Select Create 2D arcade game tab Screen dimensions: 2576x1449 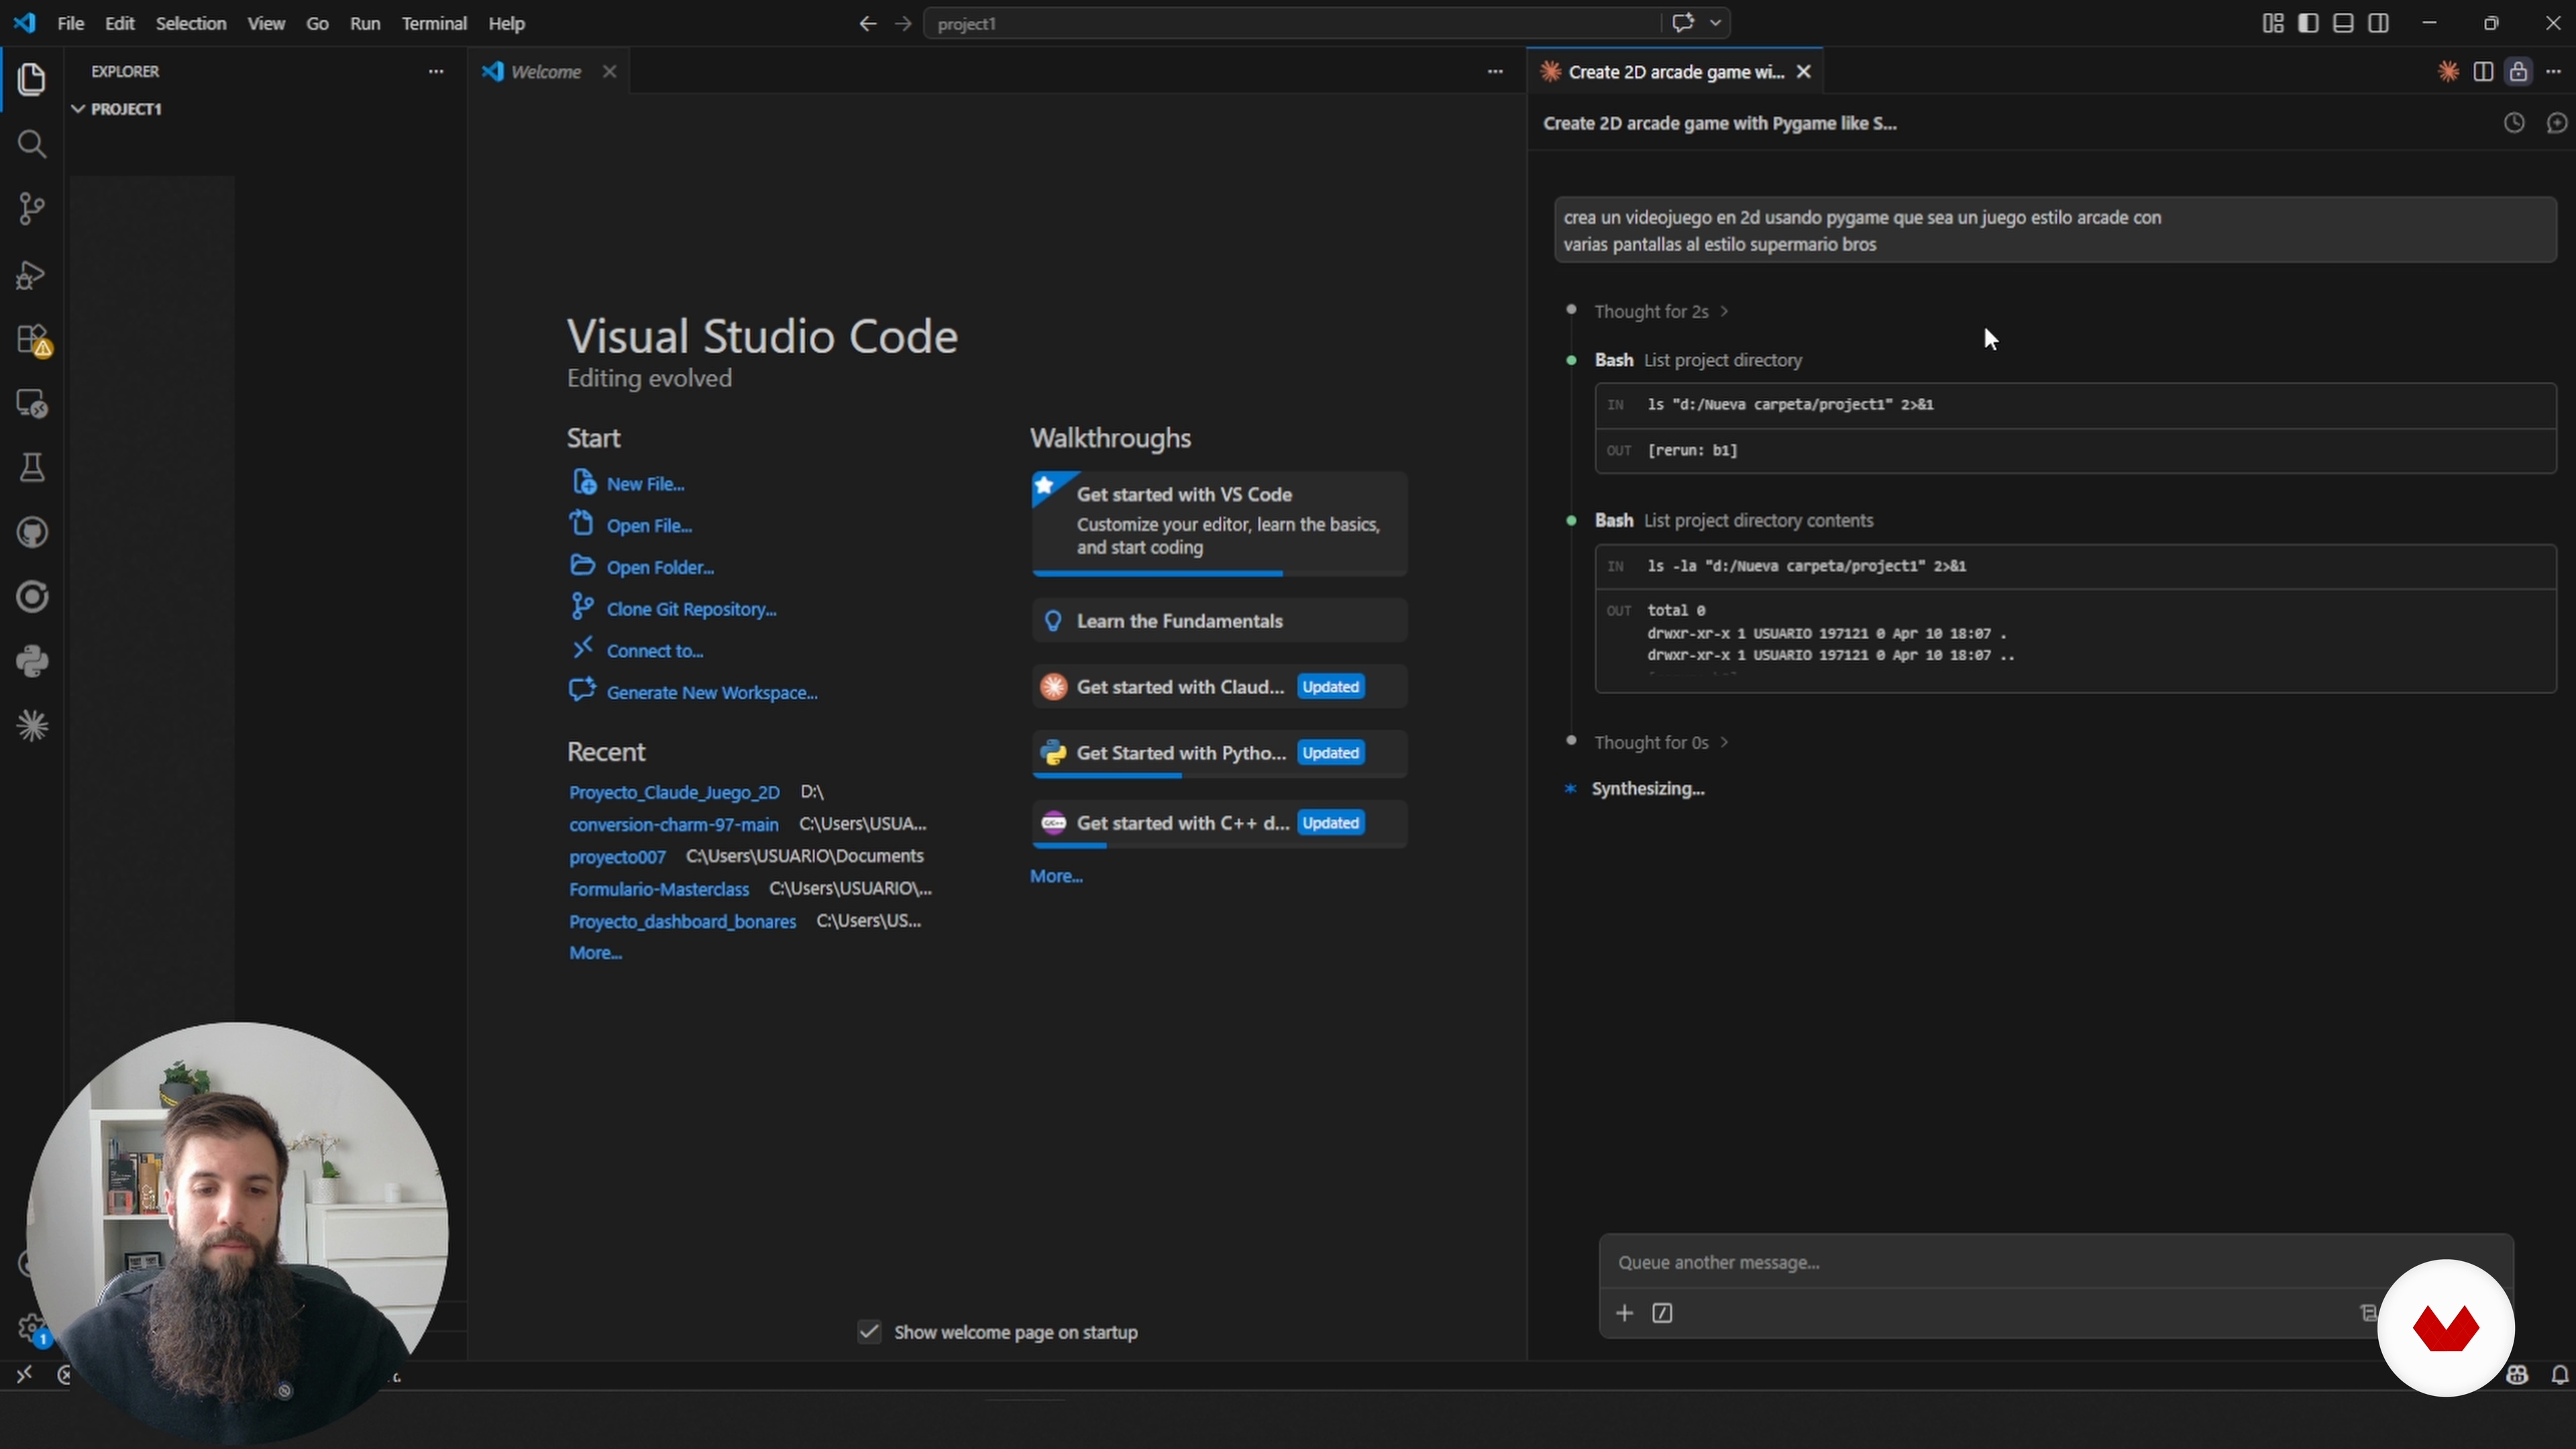pos(1676,72)
